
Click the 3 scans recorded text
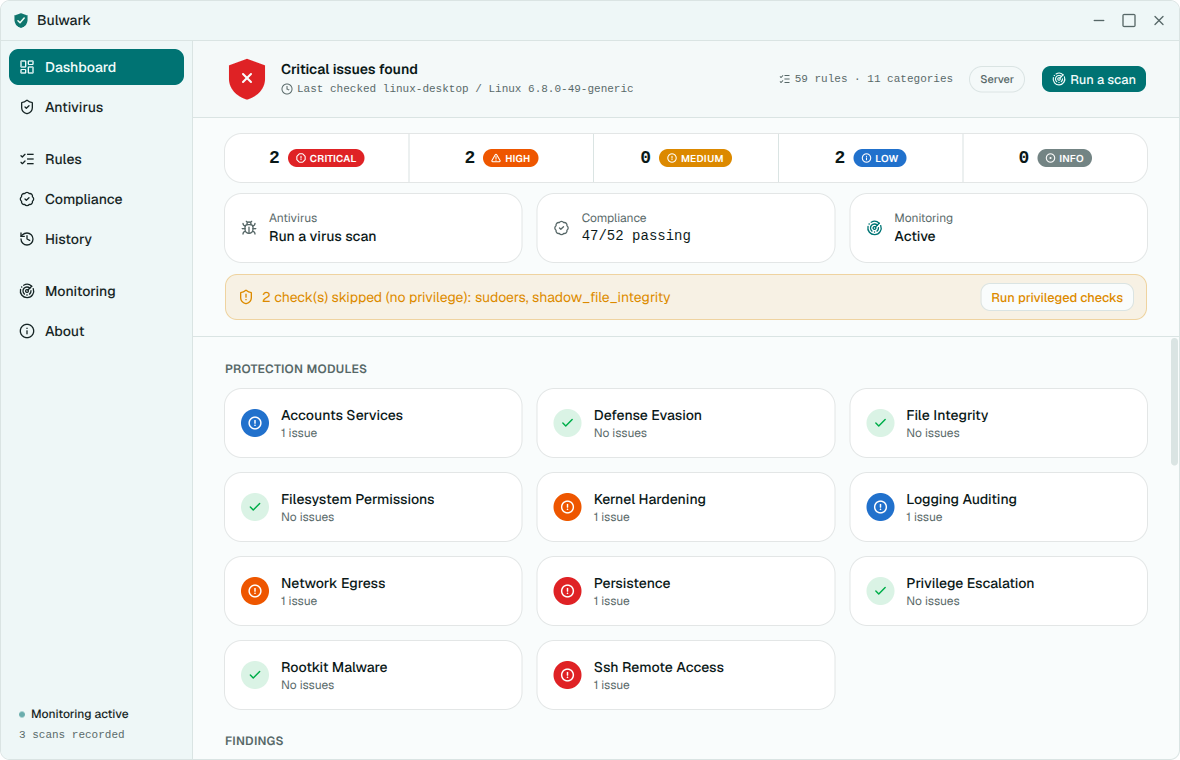point(71,734)
